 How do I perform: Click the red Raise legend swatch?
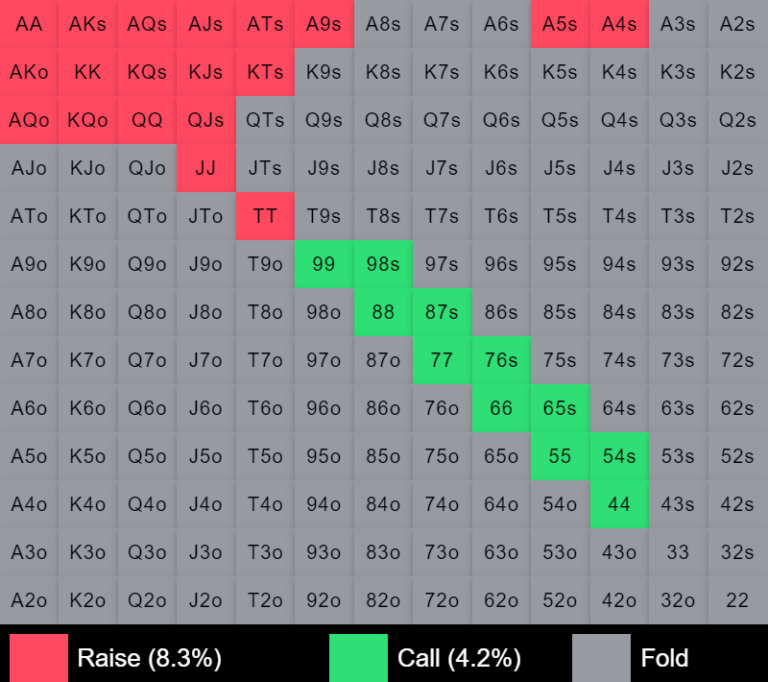39,658
